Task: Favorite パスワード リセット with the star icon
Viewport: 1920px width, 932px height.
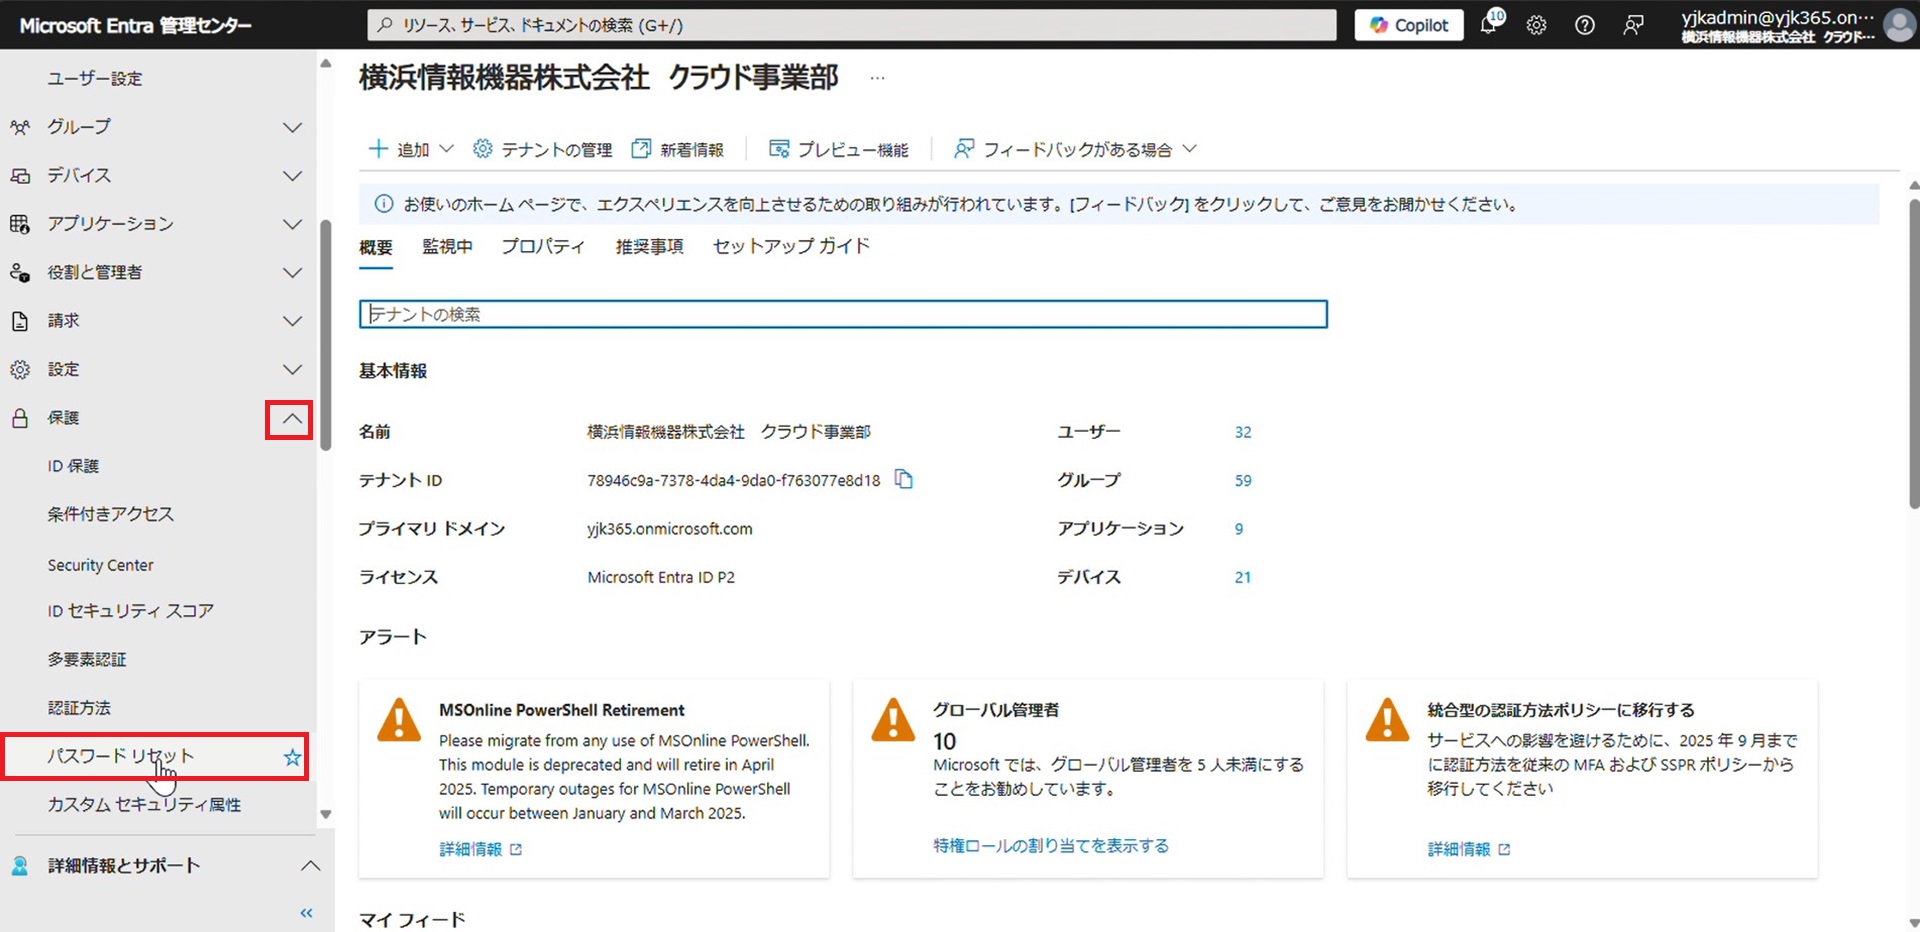Action: (292, 757)
